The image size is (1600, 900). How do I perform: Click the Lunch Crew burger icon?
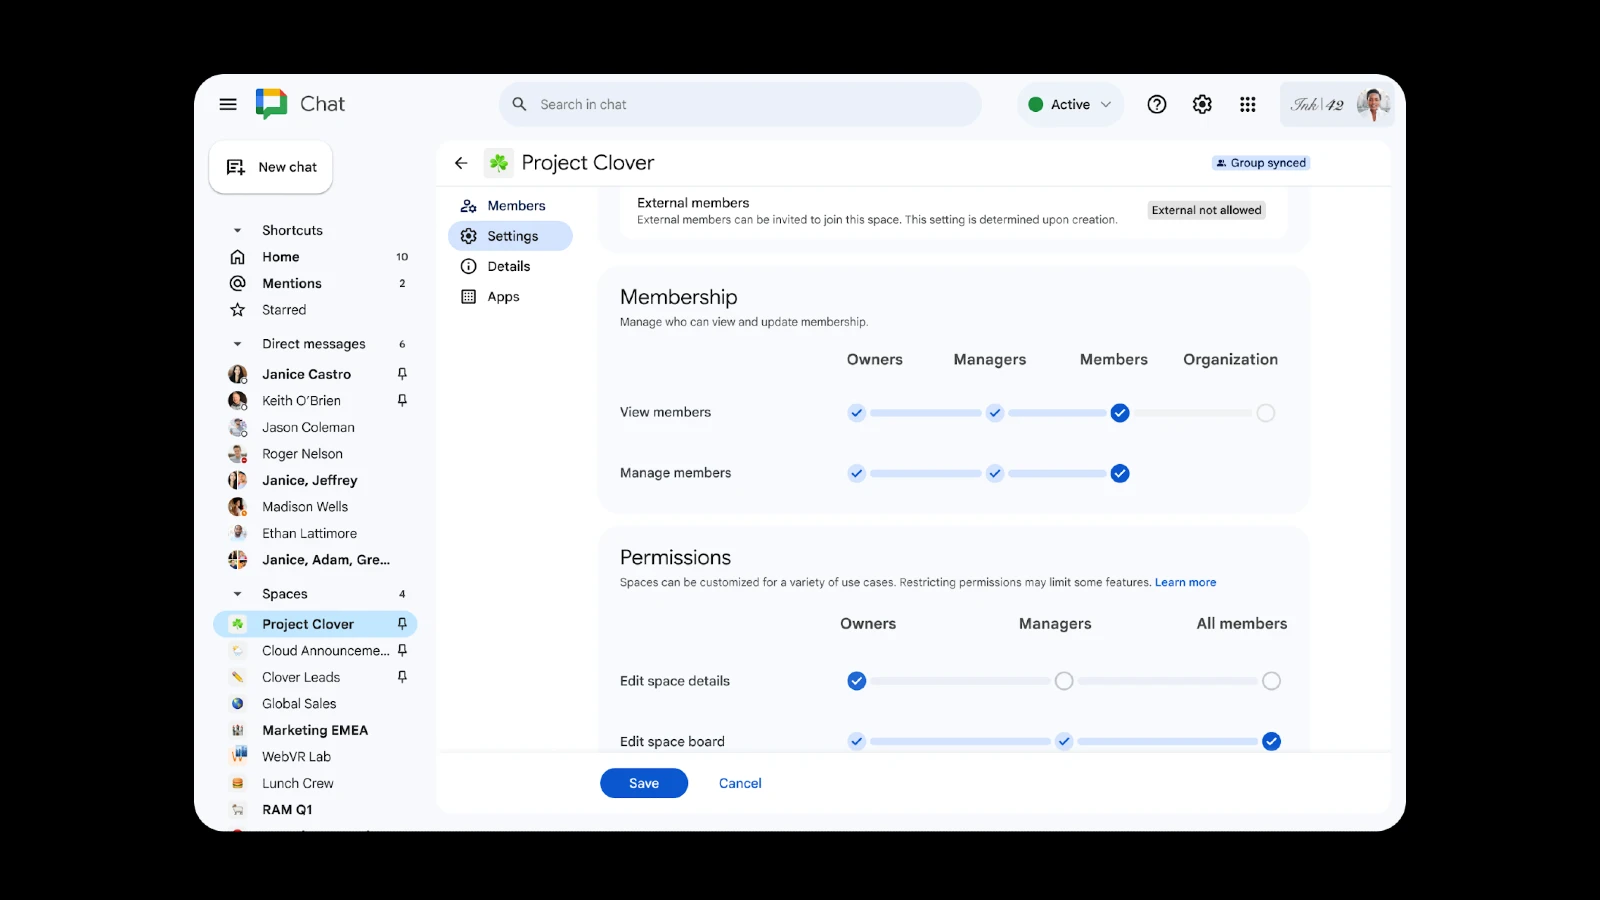(x=238, y=783)
